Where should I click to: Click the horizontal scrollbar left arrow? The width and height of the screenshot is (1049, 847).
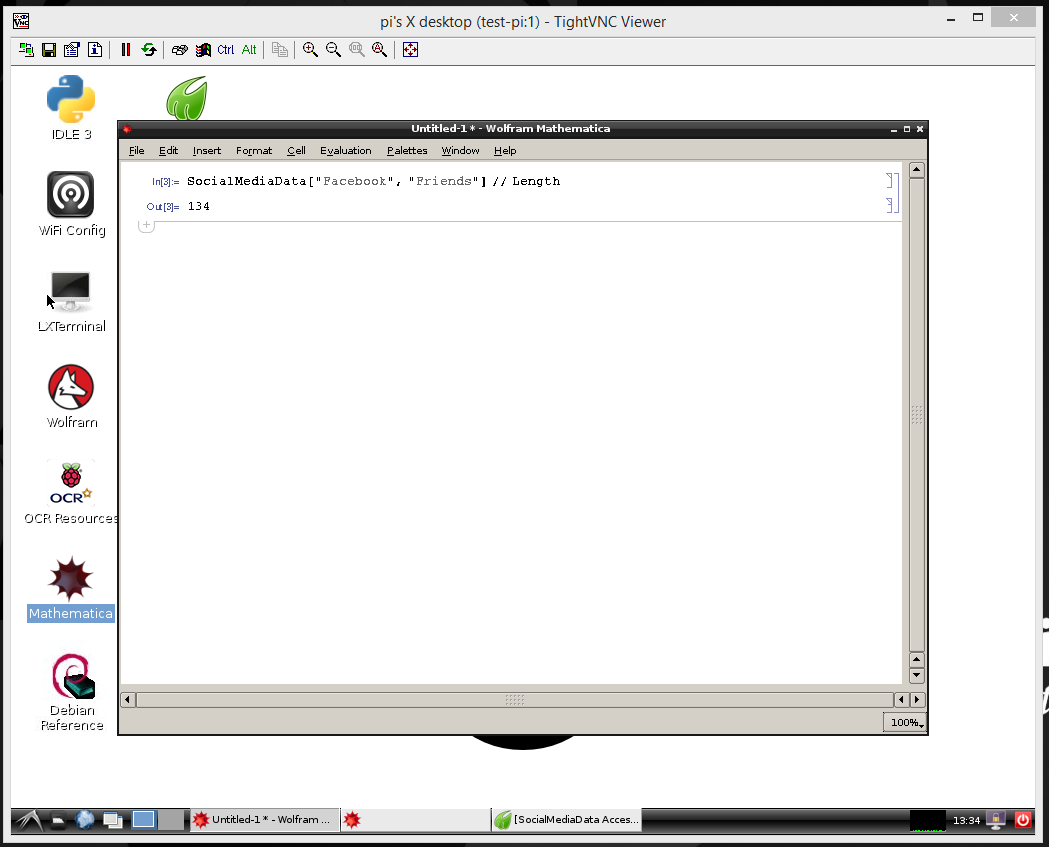[128, 700]
